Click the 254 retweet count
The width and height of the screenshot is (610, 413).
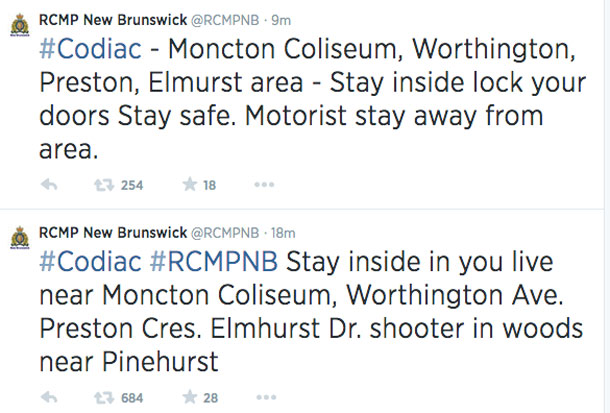[x=132, y=185]
